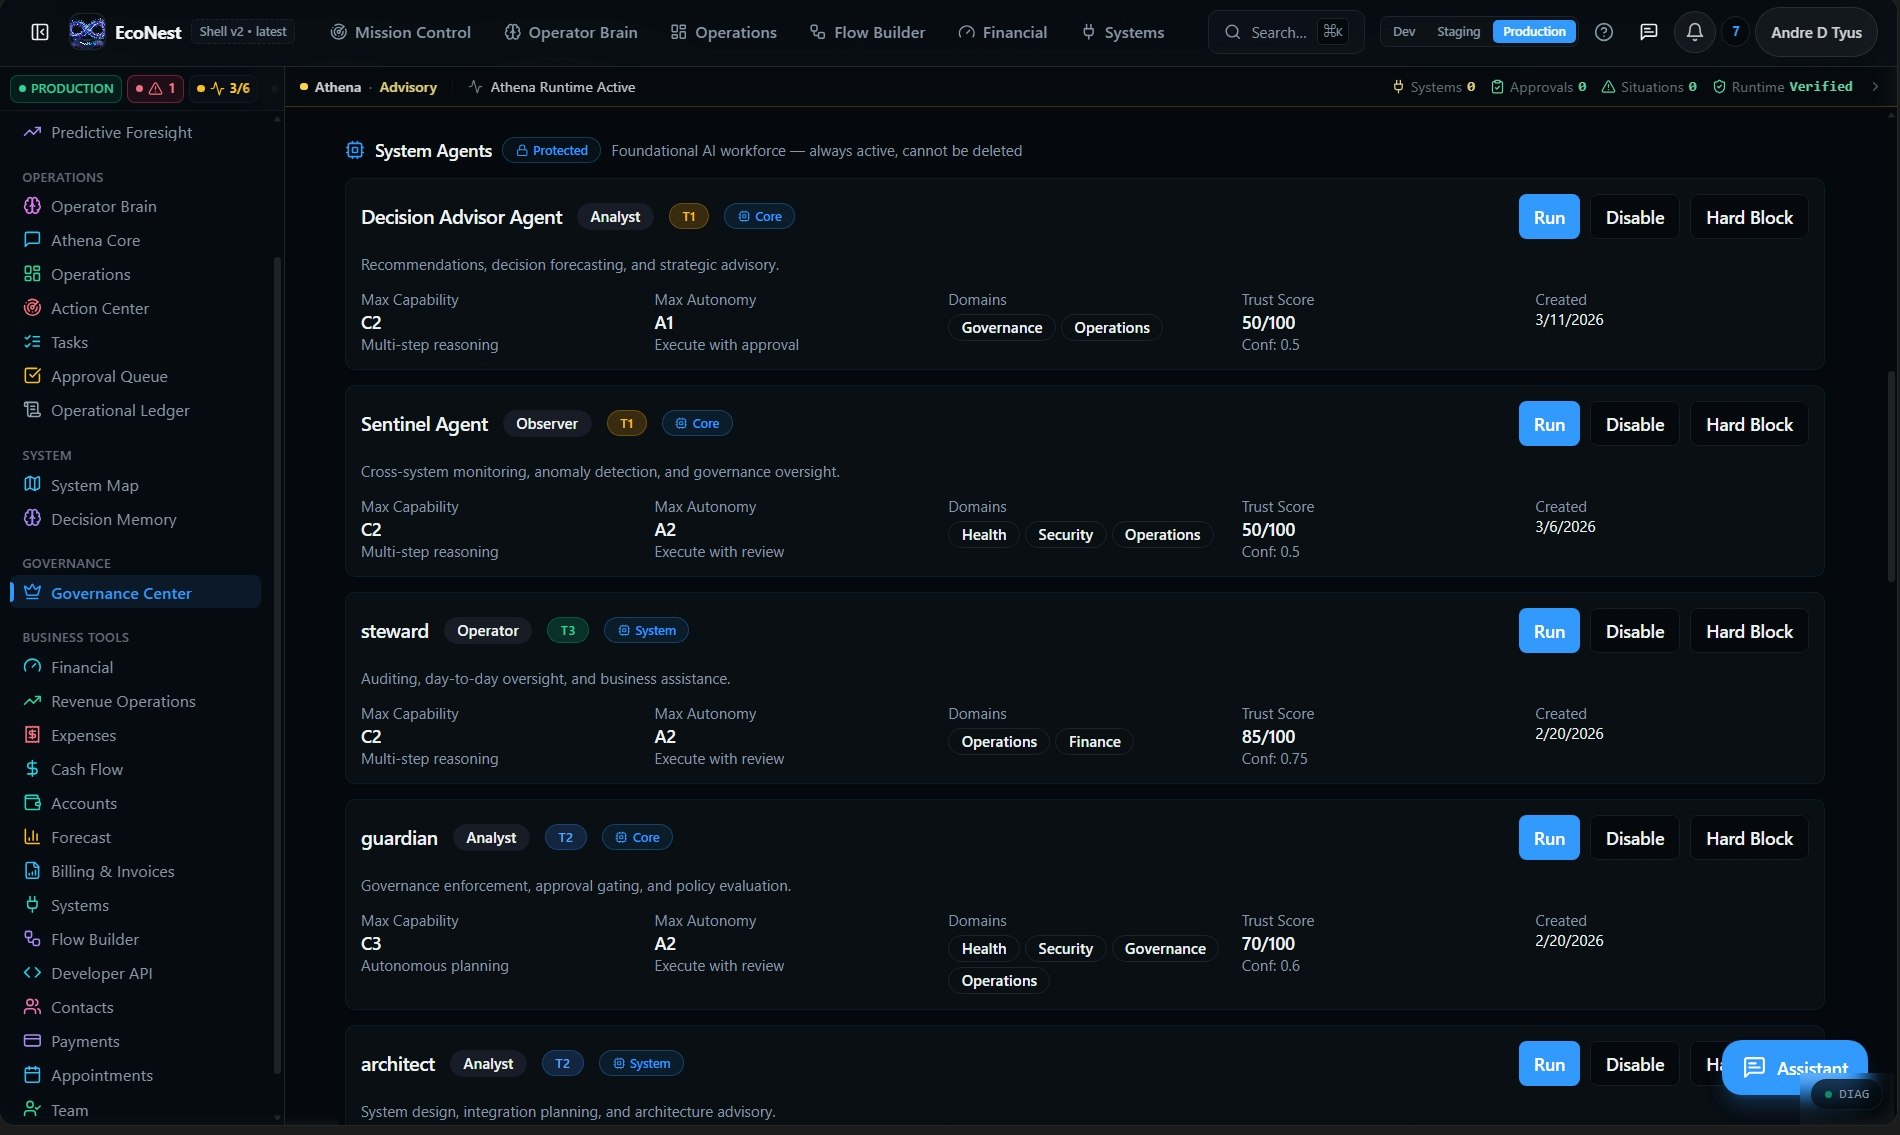Screen dimensions: 1900x1135
Task: Click the Approval Queue checkbox icon
Action: point(32,376)
